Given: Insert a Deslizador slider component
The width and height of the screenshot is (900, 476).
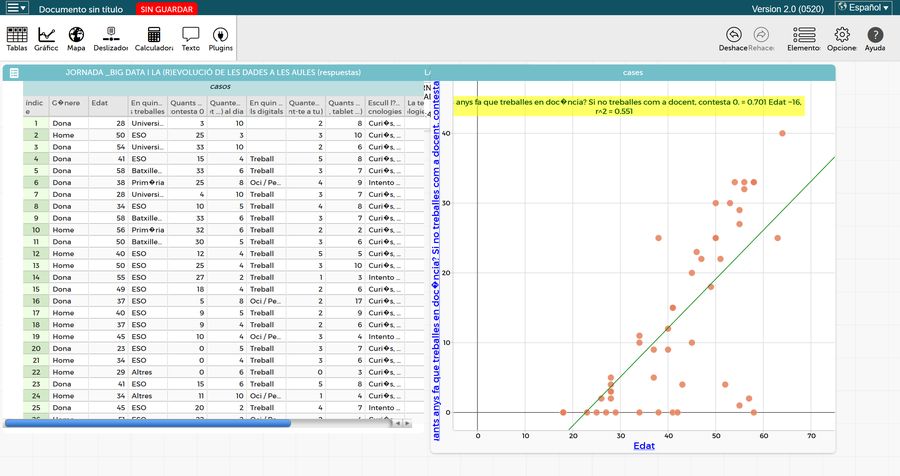Looking at the screenshot, I should (111, 38).
